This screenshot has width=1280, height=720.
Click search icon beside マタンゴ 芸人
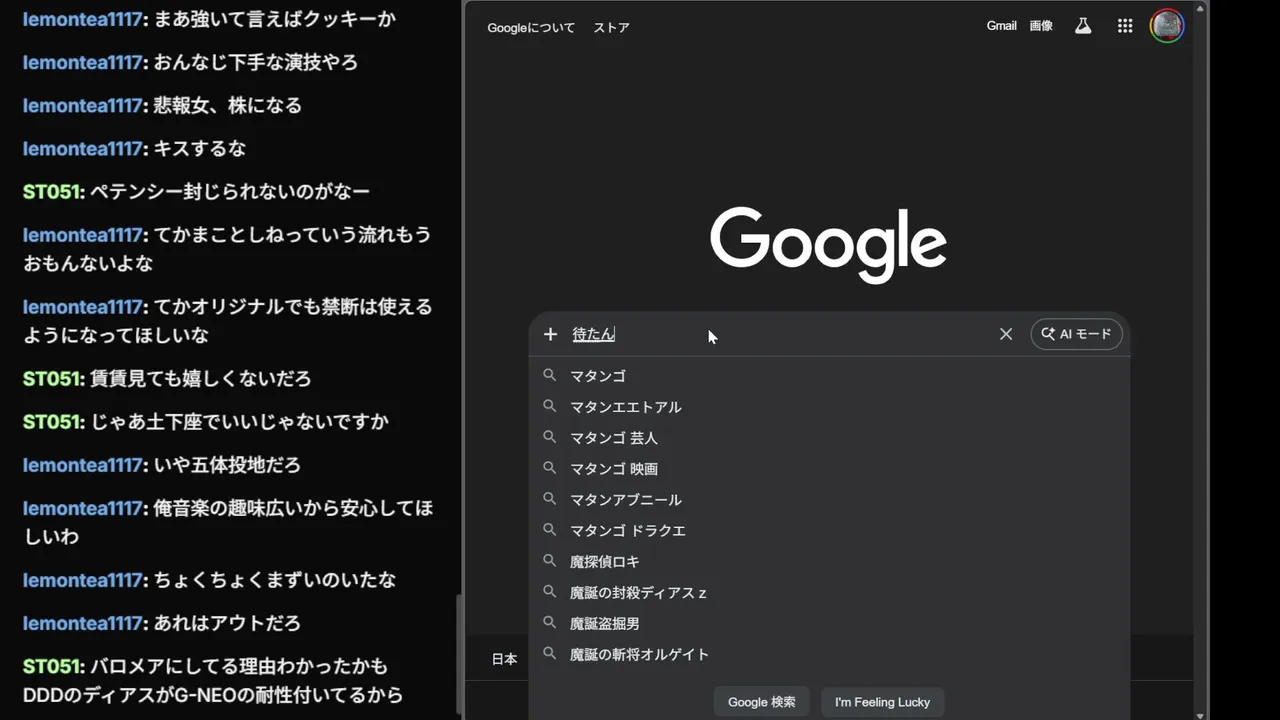pyautogui.click(x=549, y=437)
